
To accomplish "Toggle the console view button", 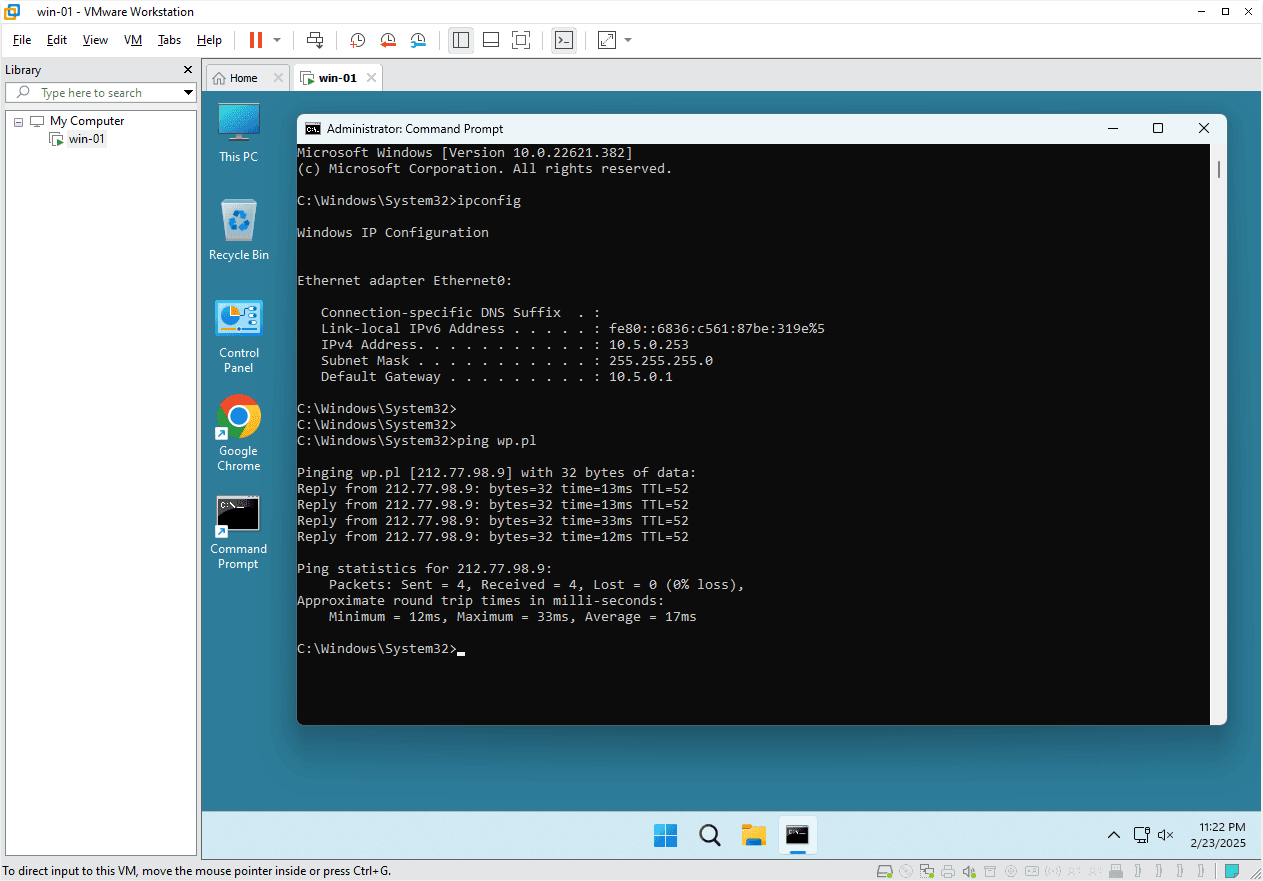I will (x=564, y=40).
